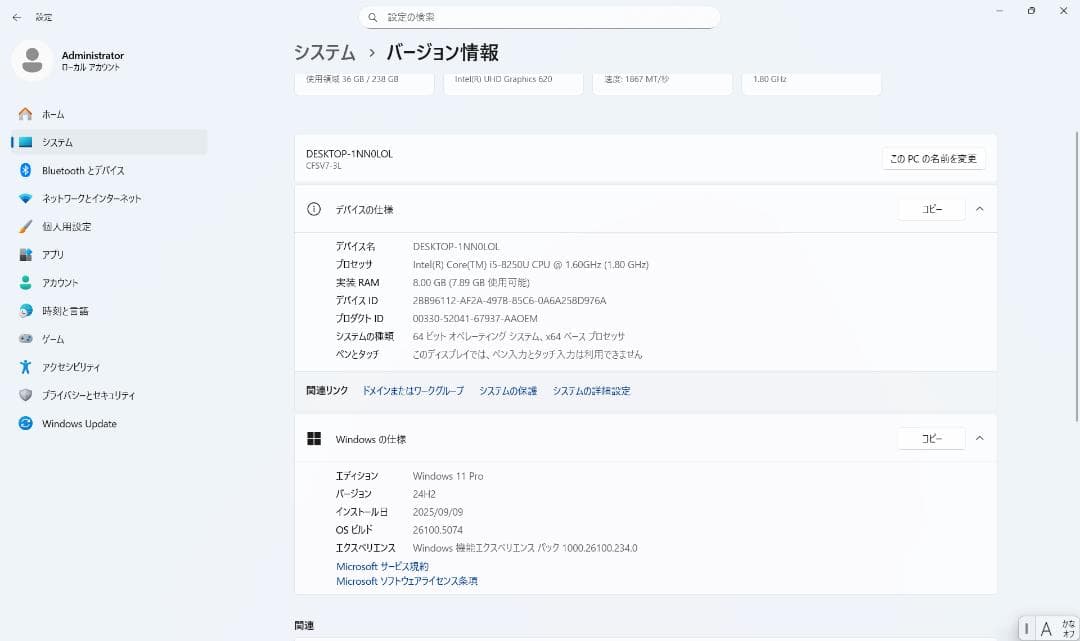Collapse the デバイスの仕様 section

click(x=979, y=208)
